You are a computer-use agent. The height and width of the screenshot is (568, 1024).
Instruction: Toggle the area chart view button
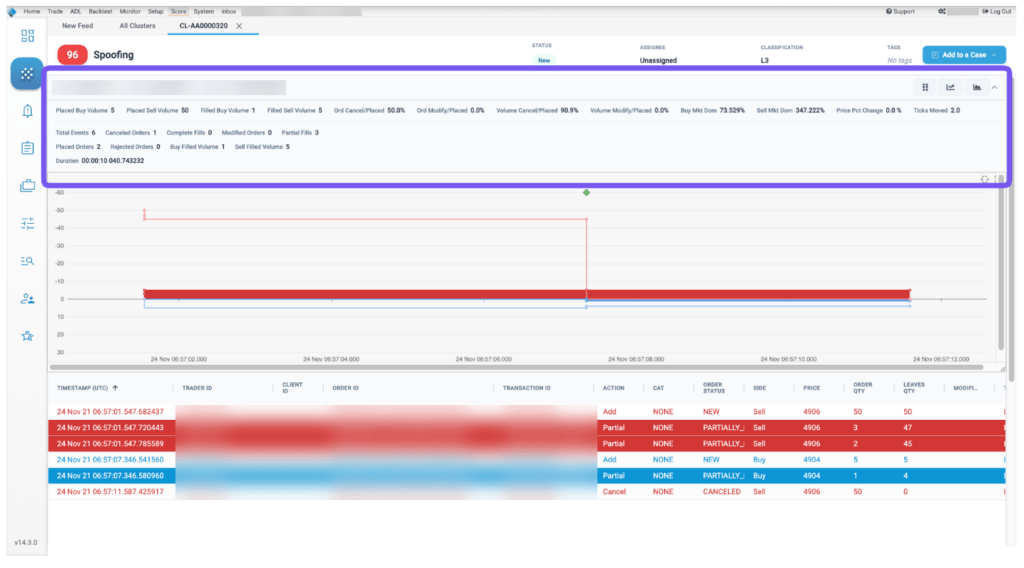pyautogui.click(x=977, y=87)
